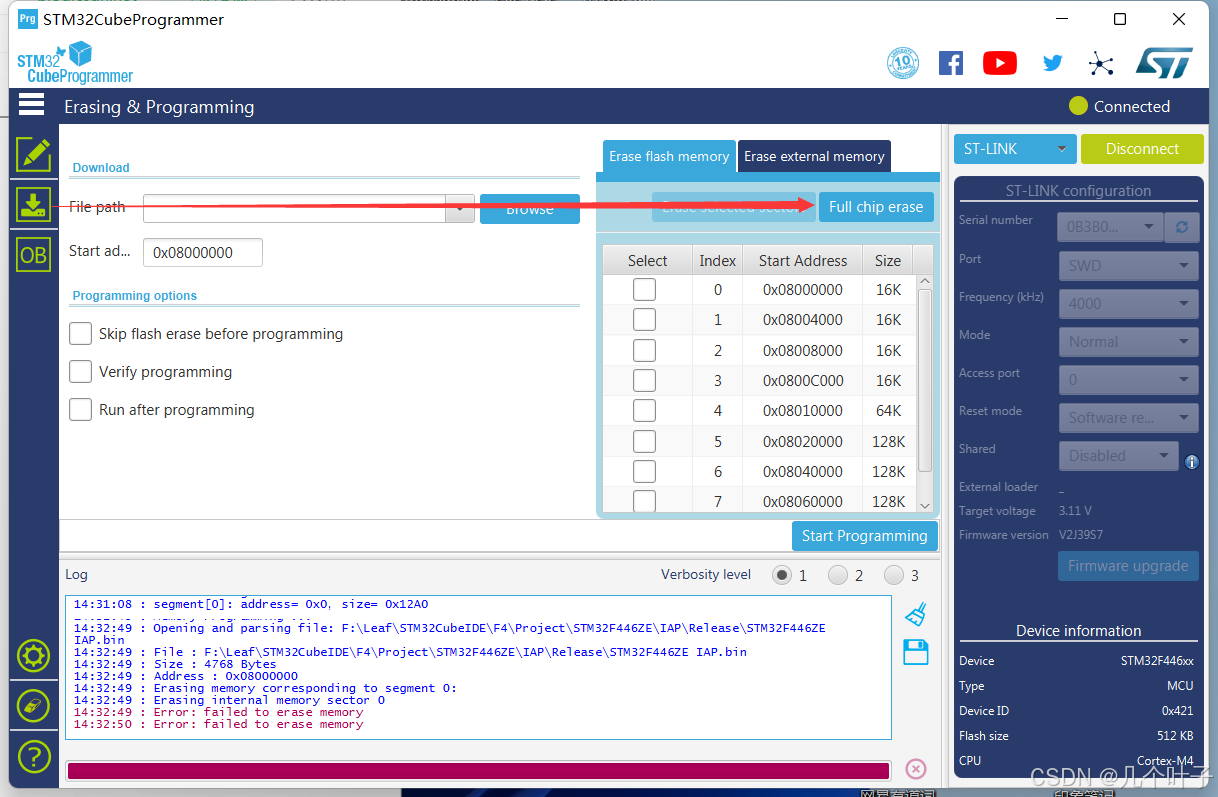Select sector 3 at 0x0800C000
1218x797 pixels.
645,381
